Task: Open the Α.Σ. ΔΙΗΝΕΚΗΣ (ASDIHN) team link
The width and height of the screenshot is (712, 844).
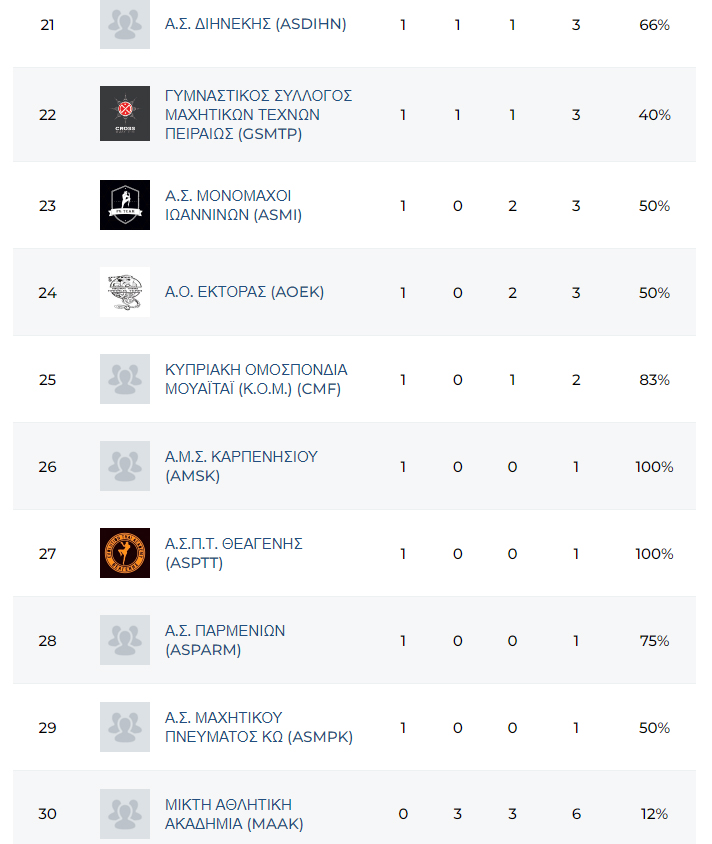Action: pyautogui.click(x=255, y=24)
